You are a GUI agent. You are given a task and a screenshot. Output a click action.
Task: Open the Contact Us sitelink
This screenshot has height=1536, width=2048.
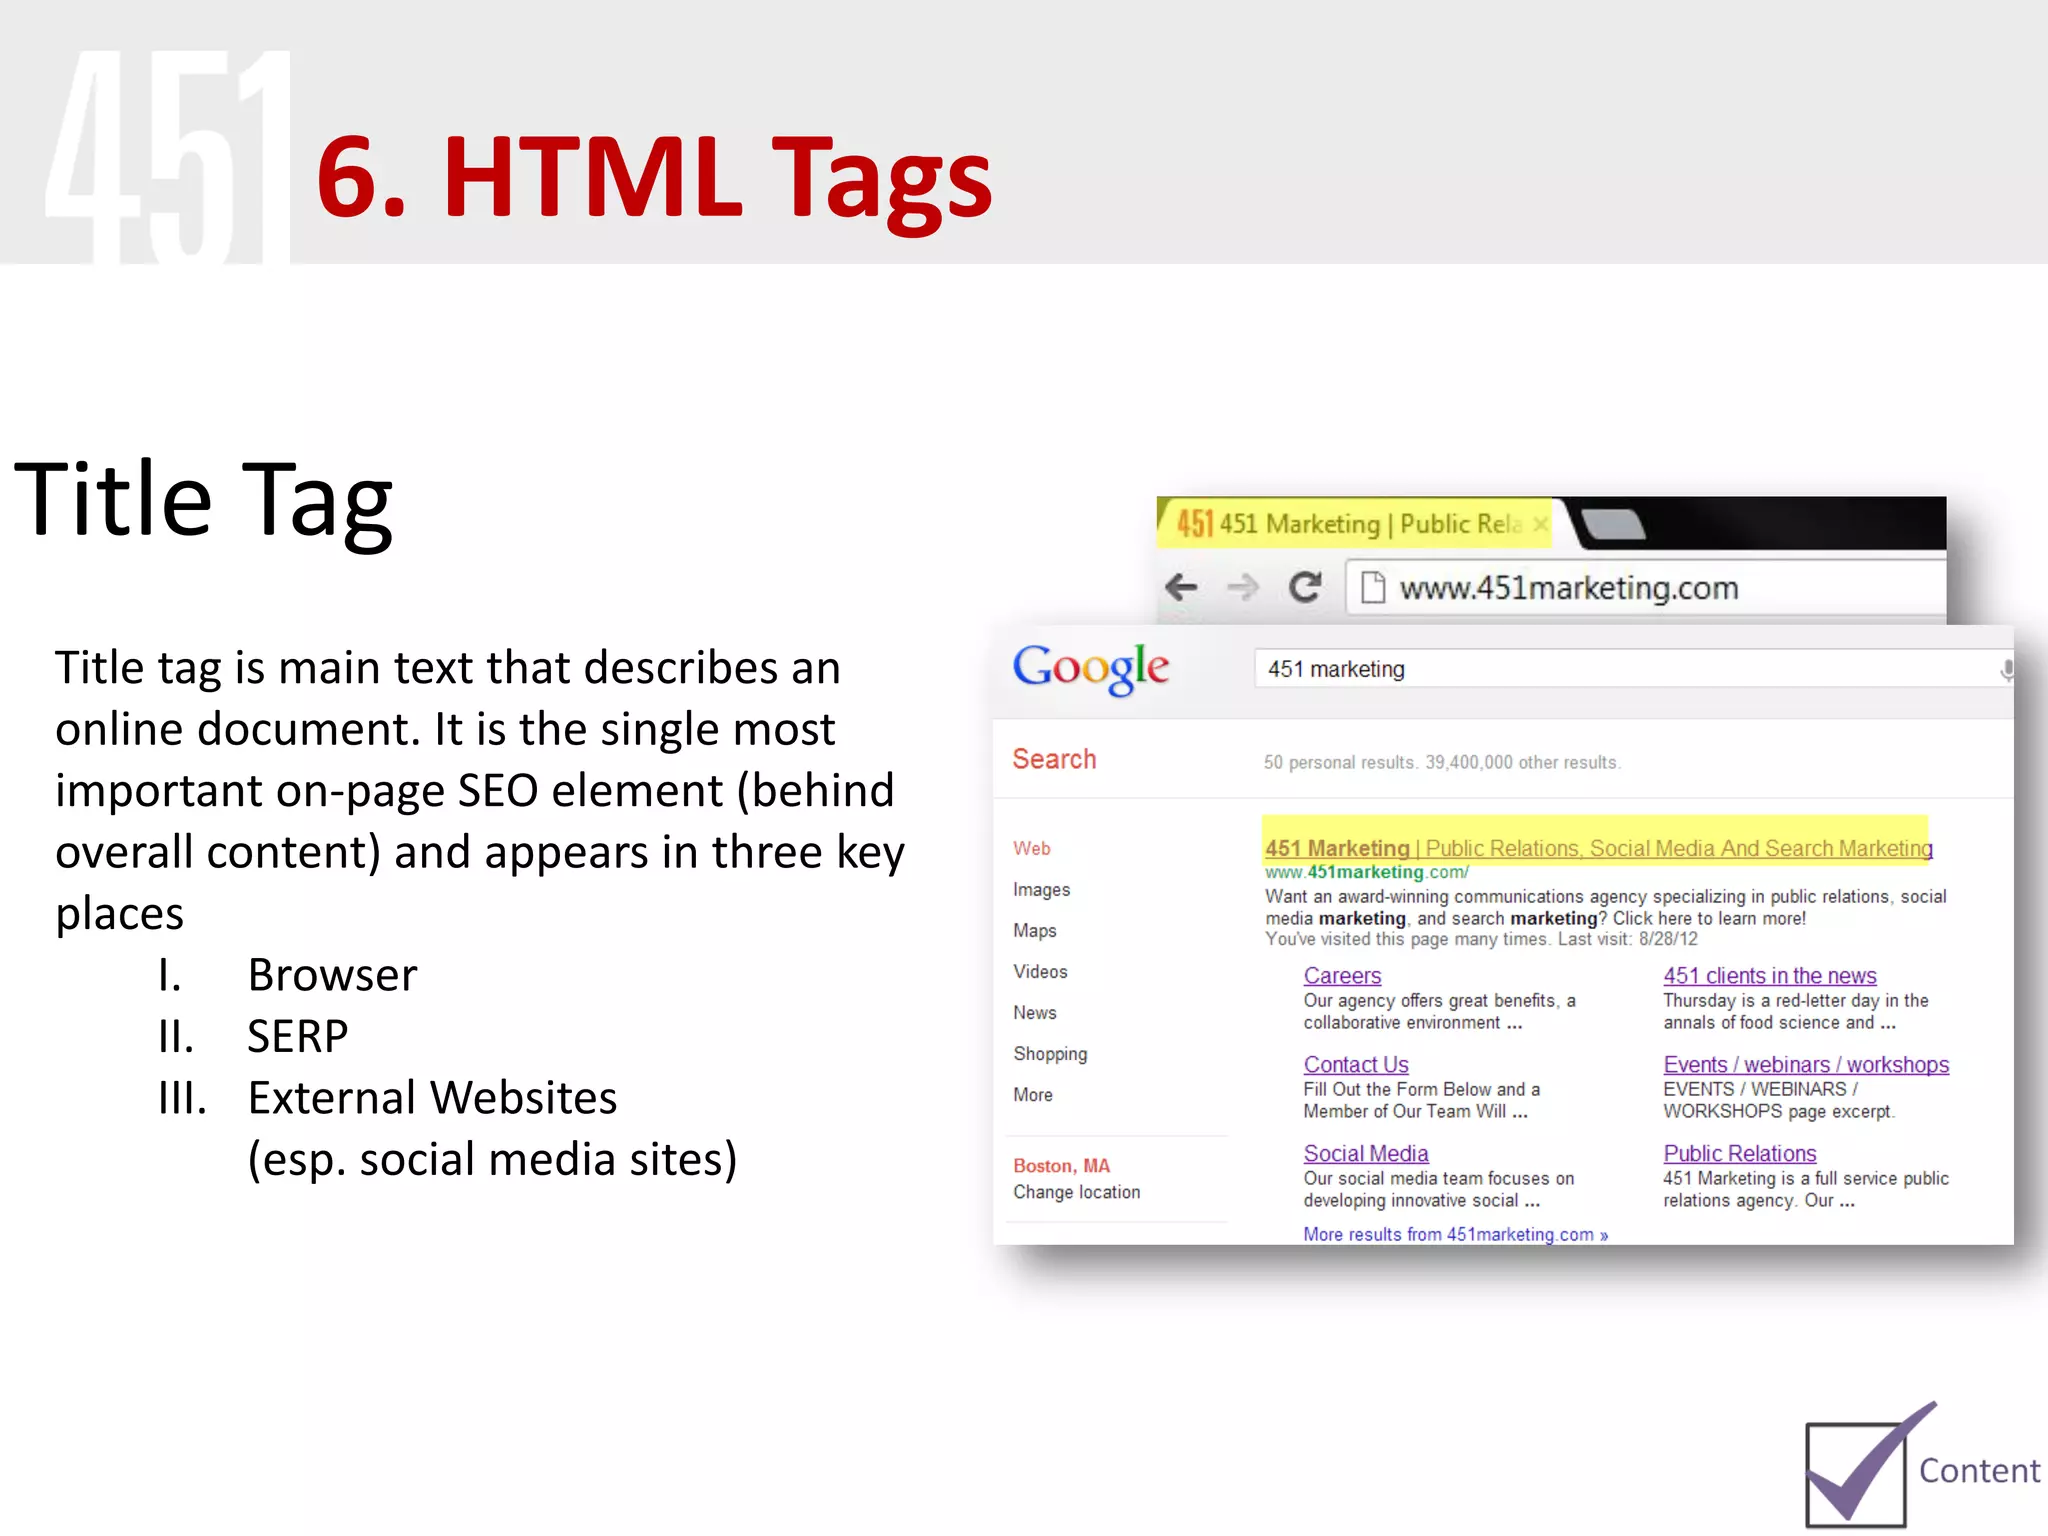(1355, 1064)
